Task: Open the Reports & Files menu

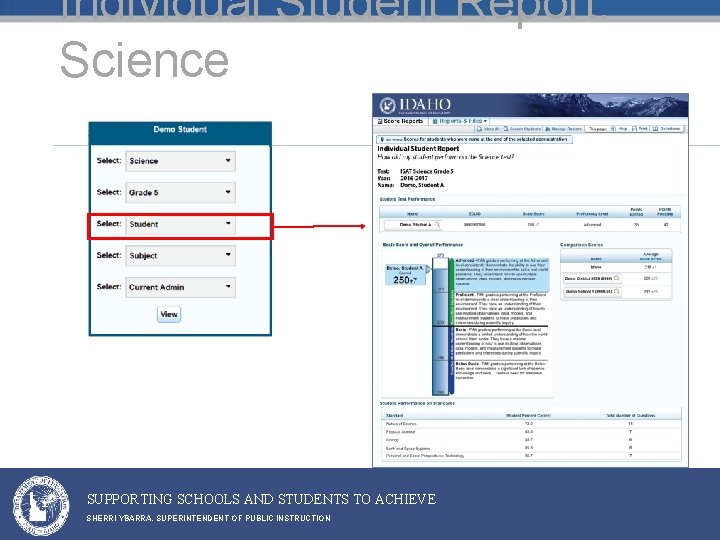Action: [x=460, y=121]
